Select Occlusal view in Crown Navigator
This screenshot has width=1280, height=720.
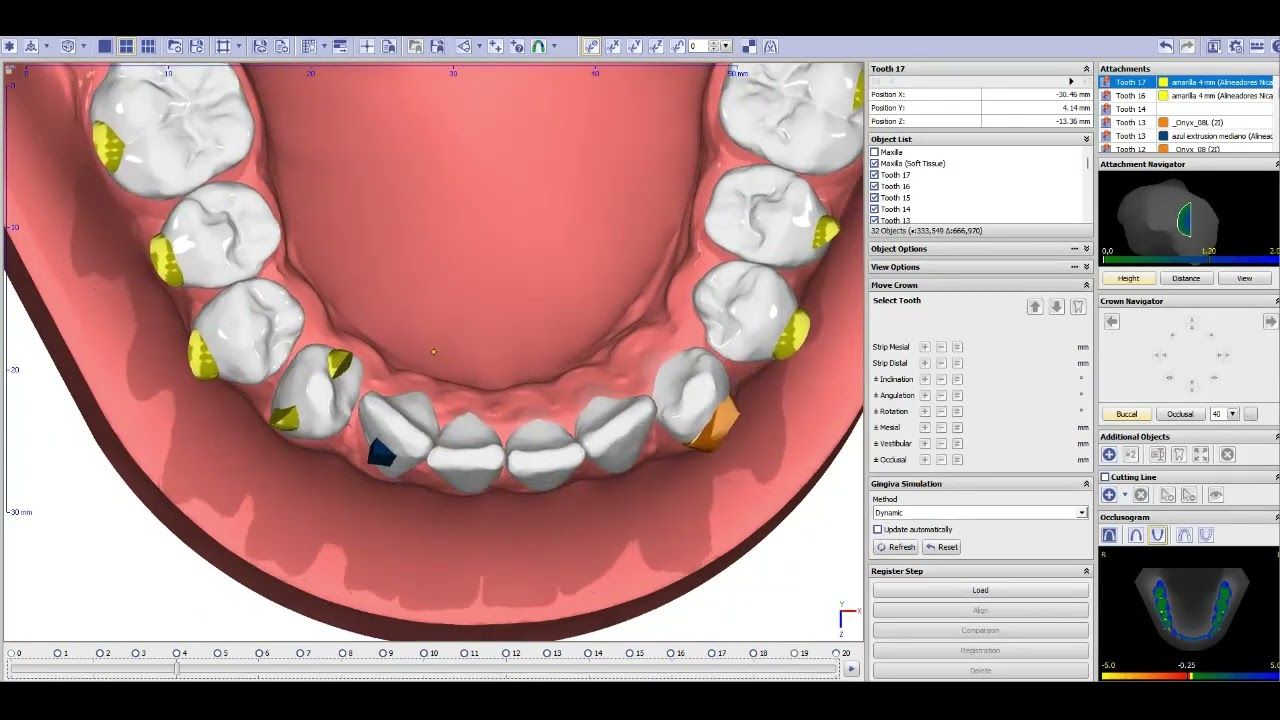[x=1180, y=414]
